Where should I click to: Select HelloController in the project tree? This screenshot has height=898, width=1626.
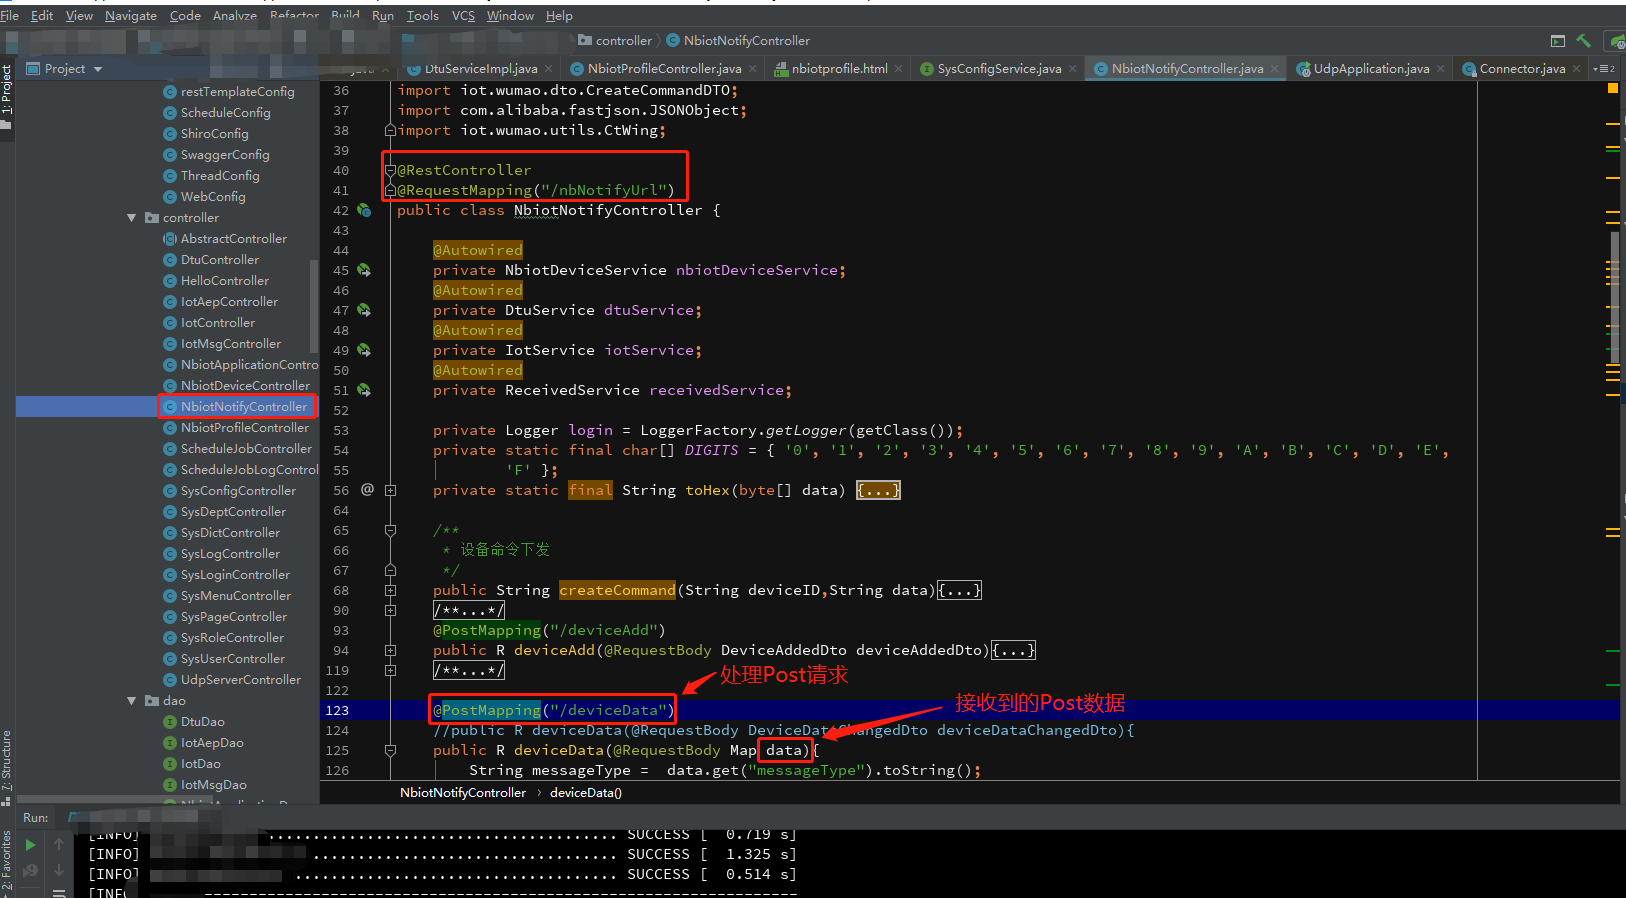[x=225, y=281]
